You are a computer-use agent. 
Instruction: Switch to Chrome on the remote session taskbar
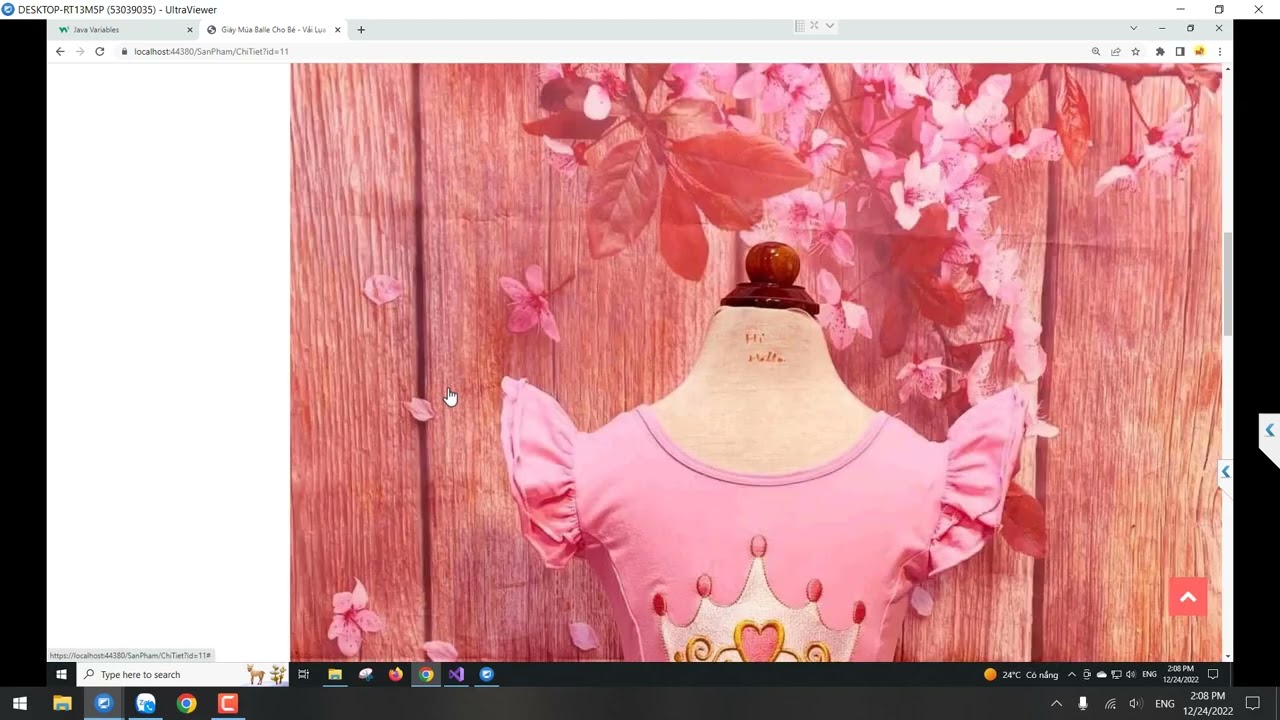tap(426, 674)
